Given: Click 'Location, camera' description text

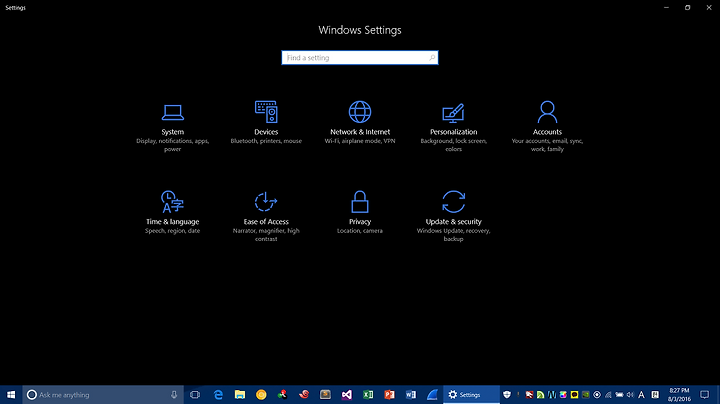Looking at the screenshot, I should 360,231.
